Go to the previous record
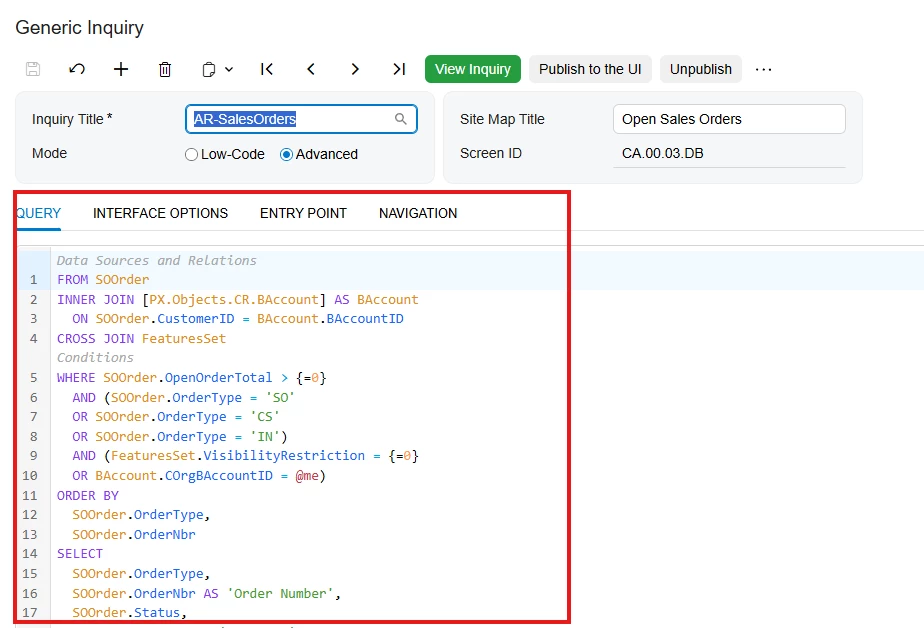 tap(311, 69)
